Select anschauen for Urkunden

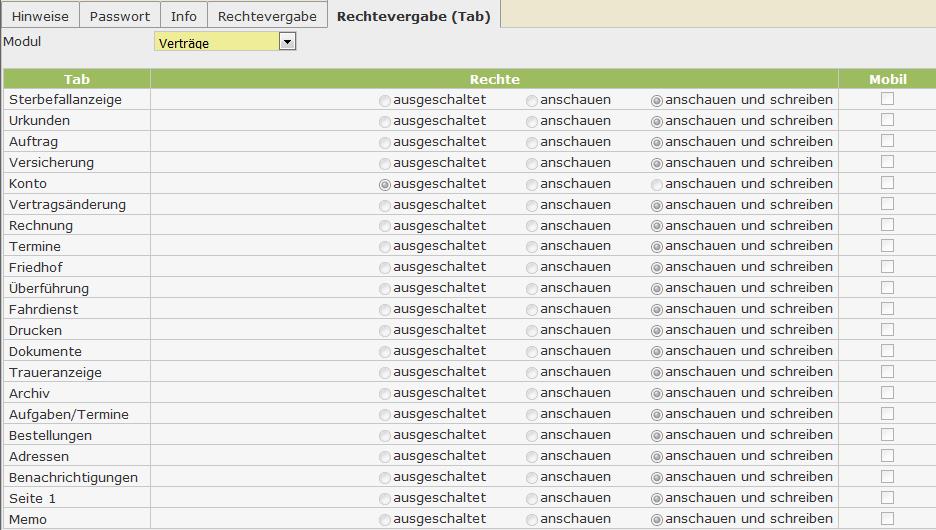coord(532,121)
